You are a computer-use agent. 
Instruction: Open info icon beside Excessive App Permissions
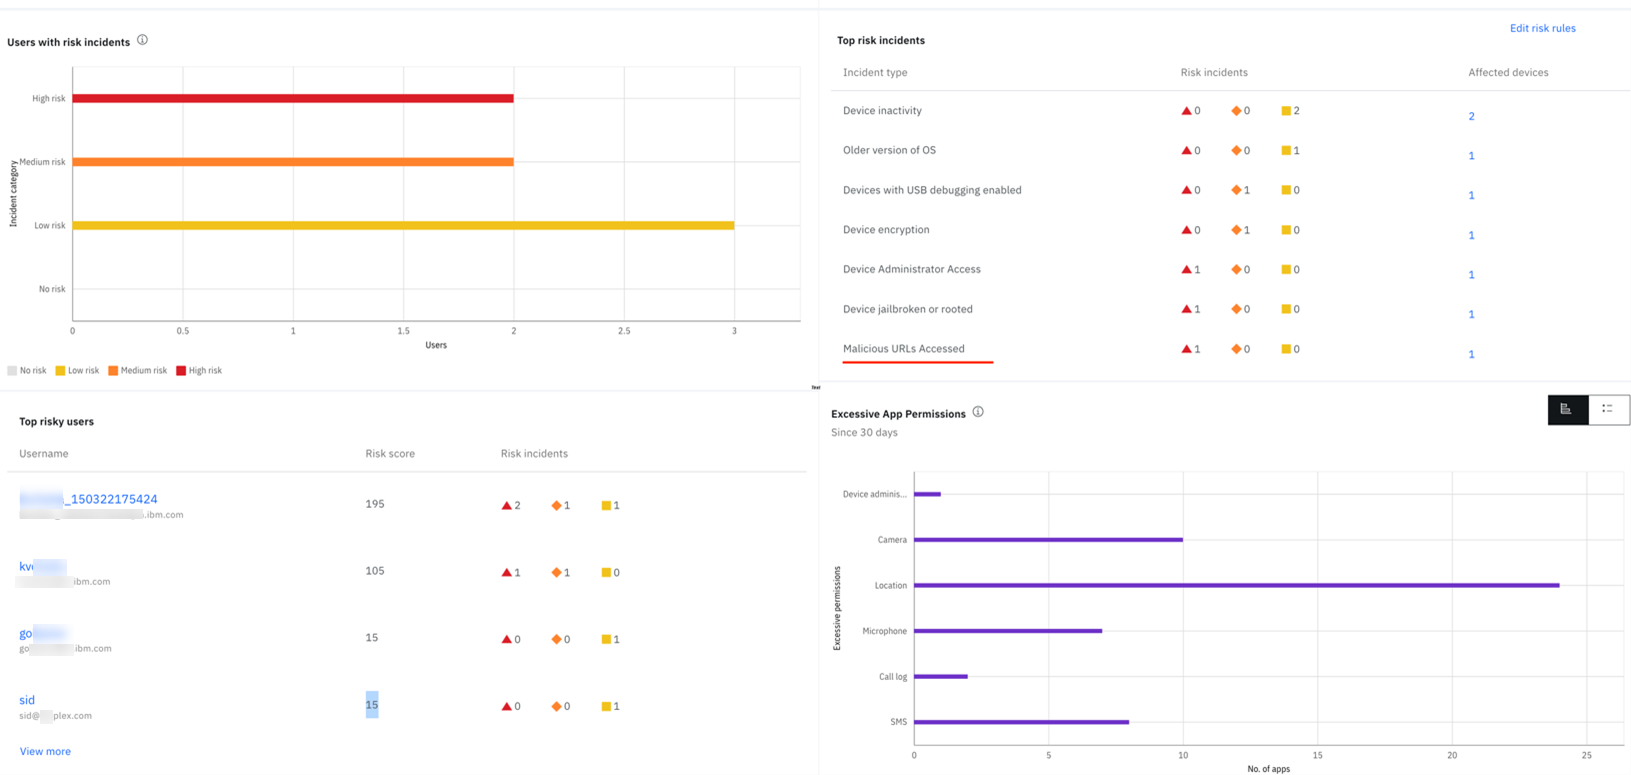pos(978,412)
